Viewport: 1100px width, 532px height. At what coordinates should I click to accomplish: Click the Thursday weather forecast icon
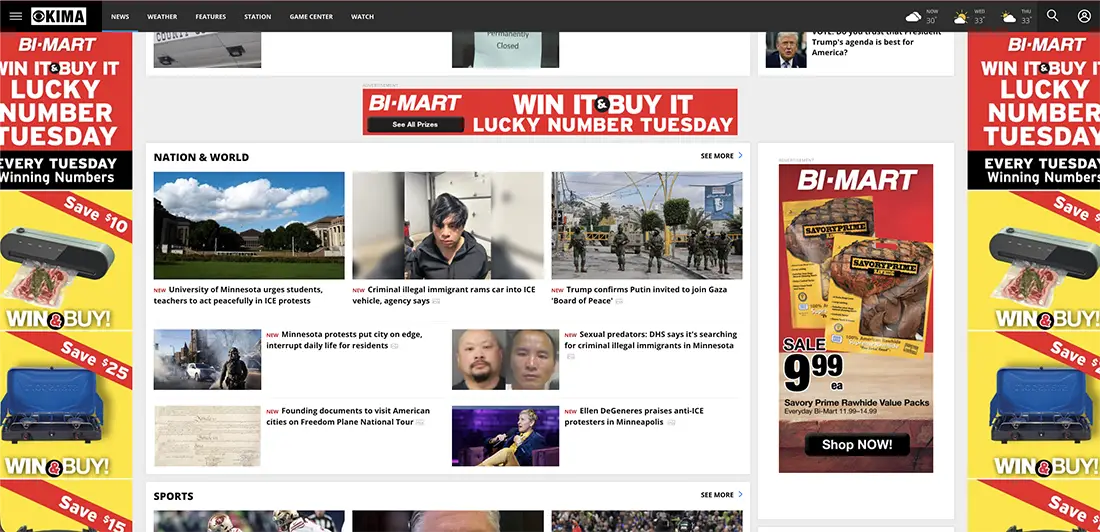[1008, 16]
